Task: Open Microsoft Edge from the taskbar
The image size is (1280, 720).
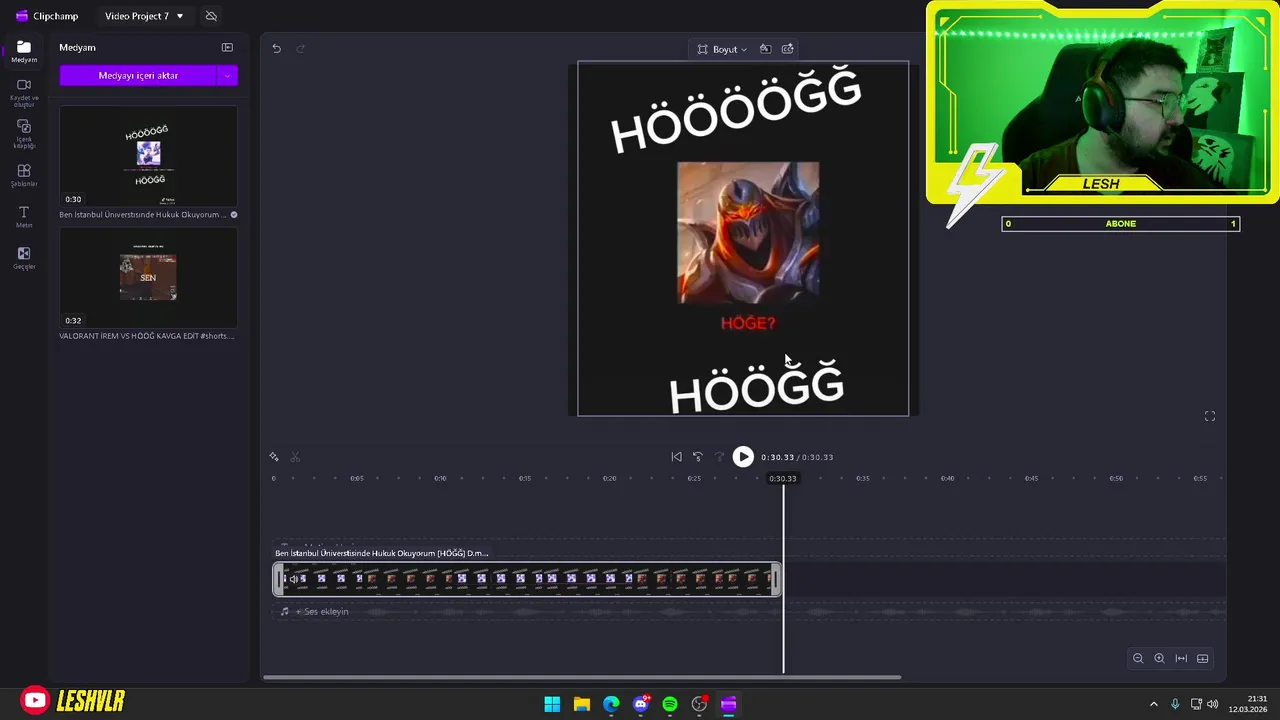Action: click(x=611, y=704)
